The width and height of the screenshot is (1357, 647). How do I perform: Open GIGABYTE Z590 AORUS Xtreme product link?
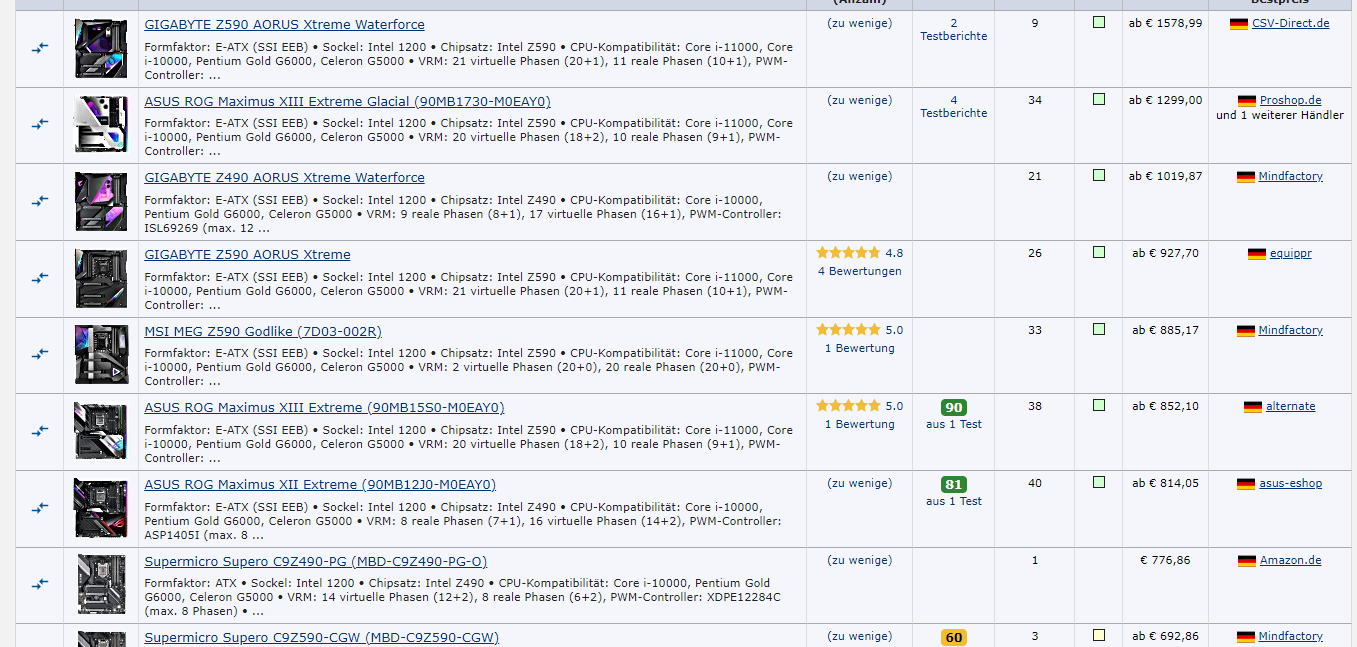[247, 254]
